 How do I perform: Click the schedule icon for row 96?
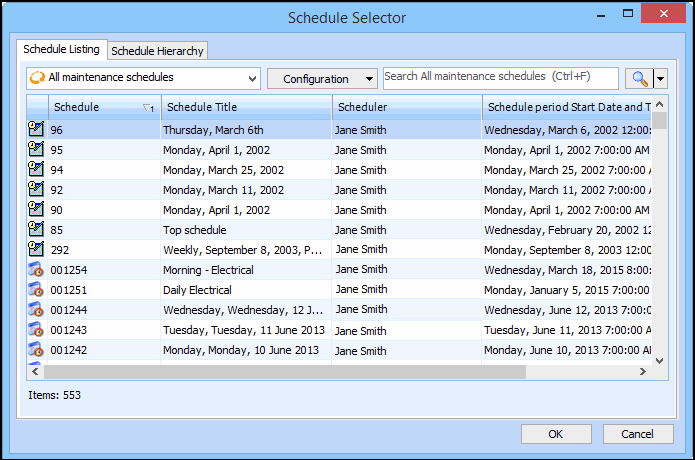coord(36,129)
